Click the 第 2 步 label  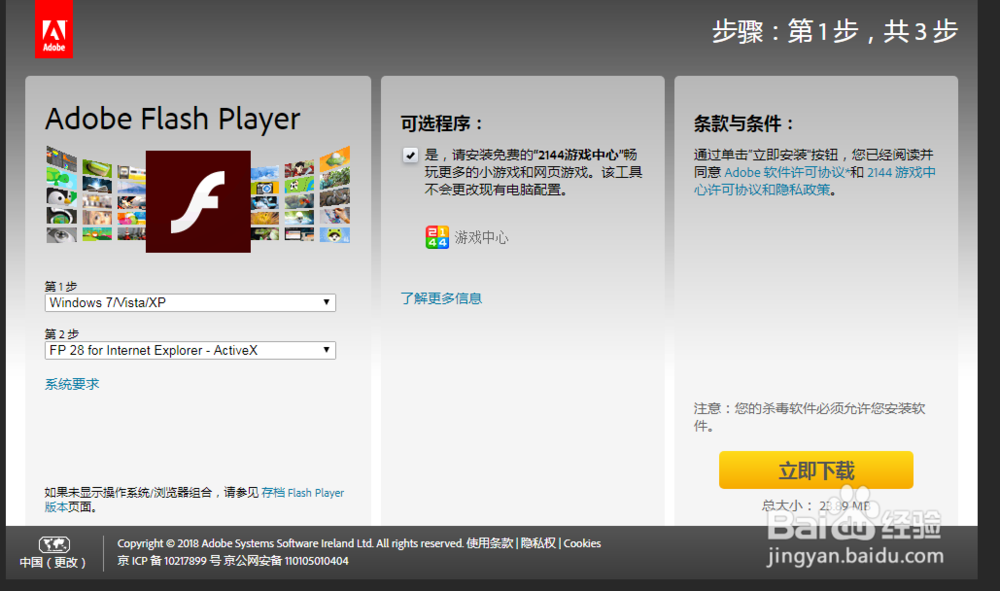click(x=61, y=334)
